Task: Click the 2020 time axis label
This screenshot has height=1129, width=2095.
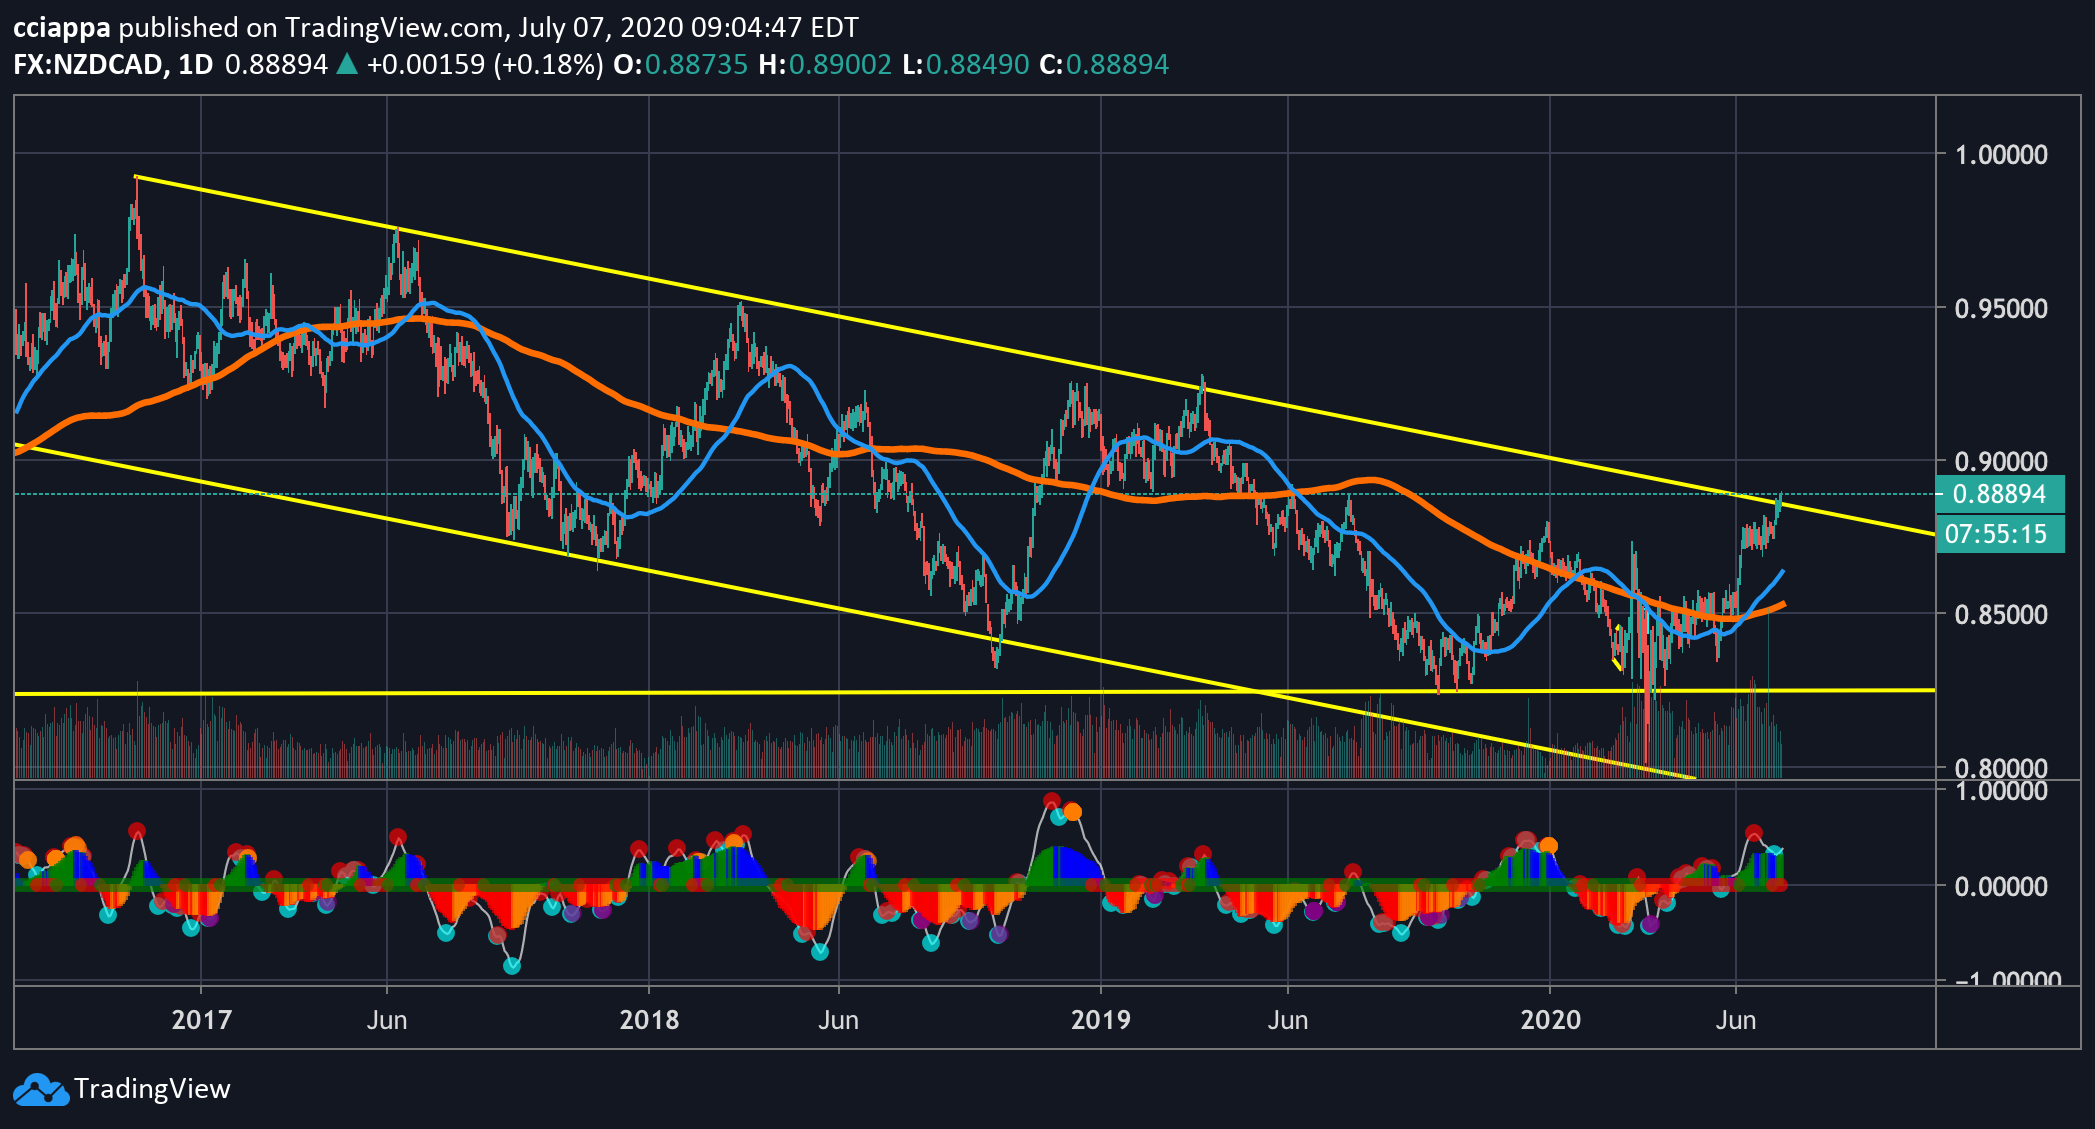Action: coord(1550,1020)
